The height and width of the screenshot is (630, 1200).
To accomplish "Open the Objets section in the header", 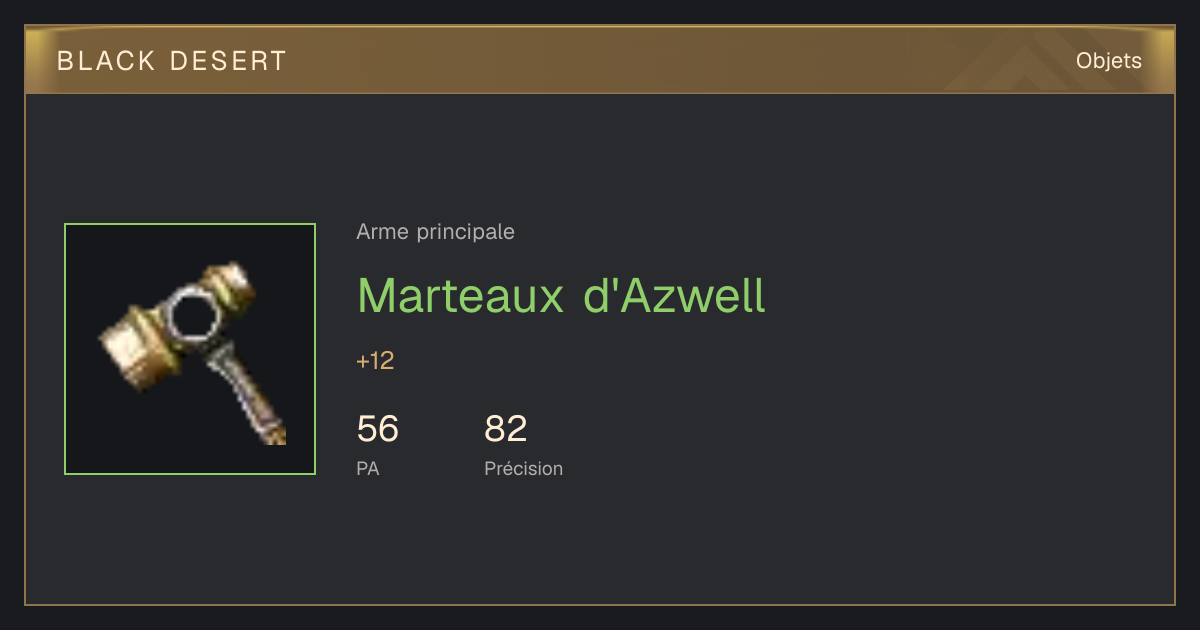I will [1109, 61].
